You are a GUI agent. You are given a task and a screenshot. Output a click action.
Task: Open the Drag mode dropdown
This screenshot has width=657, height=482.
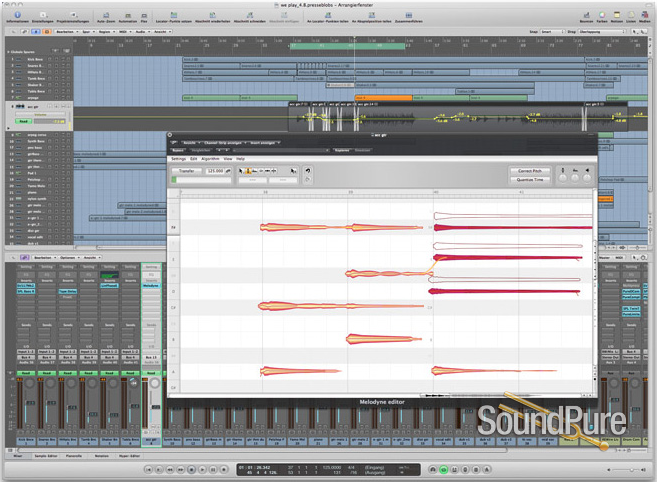[x=602, y=31]
